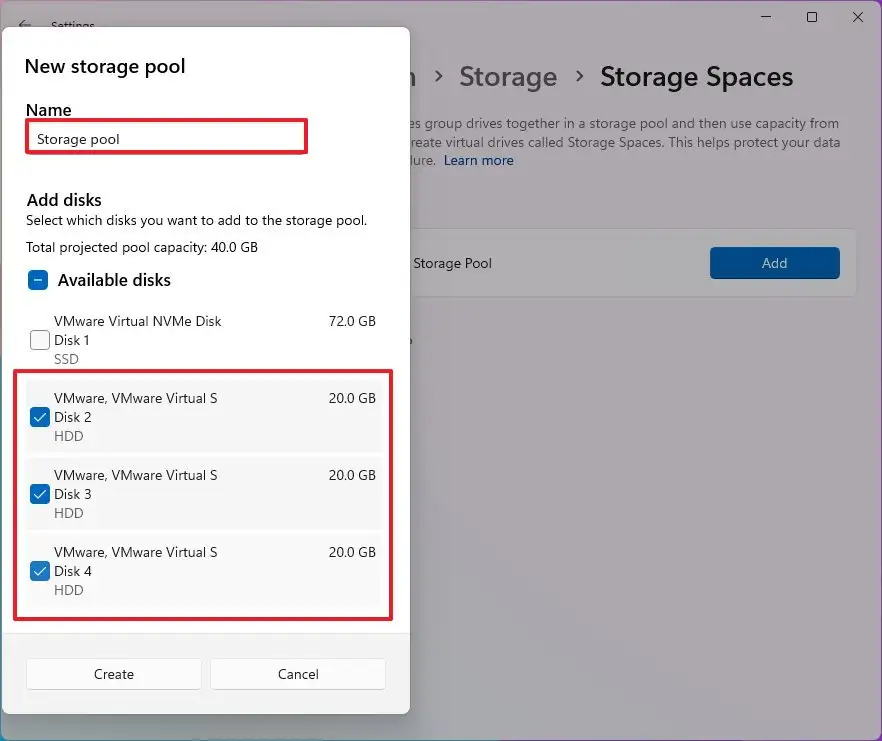Select the Disk 4 HDD row
882x741 pixels.
[200, 570]
